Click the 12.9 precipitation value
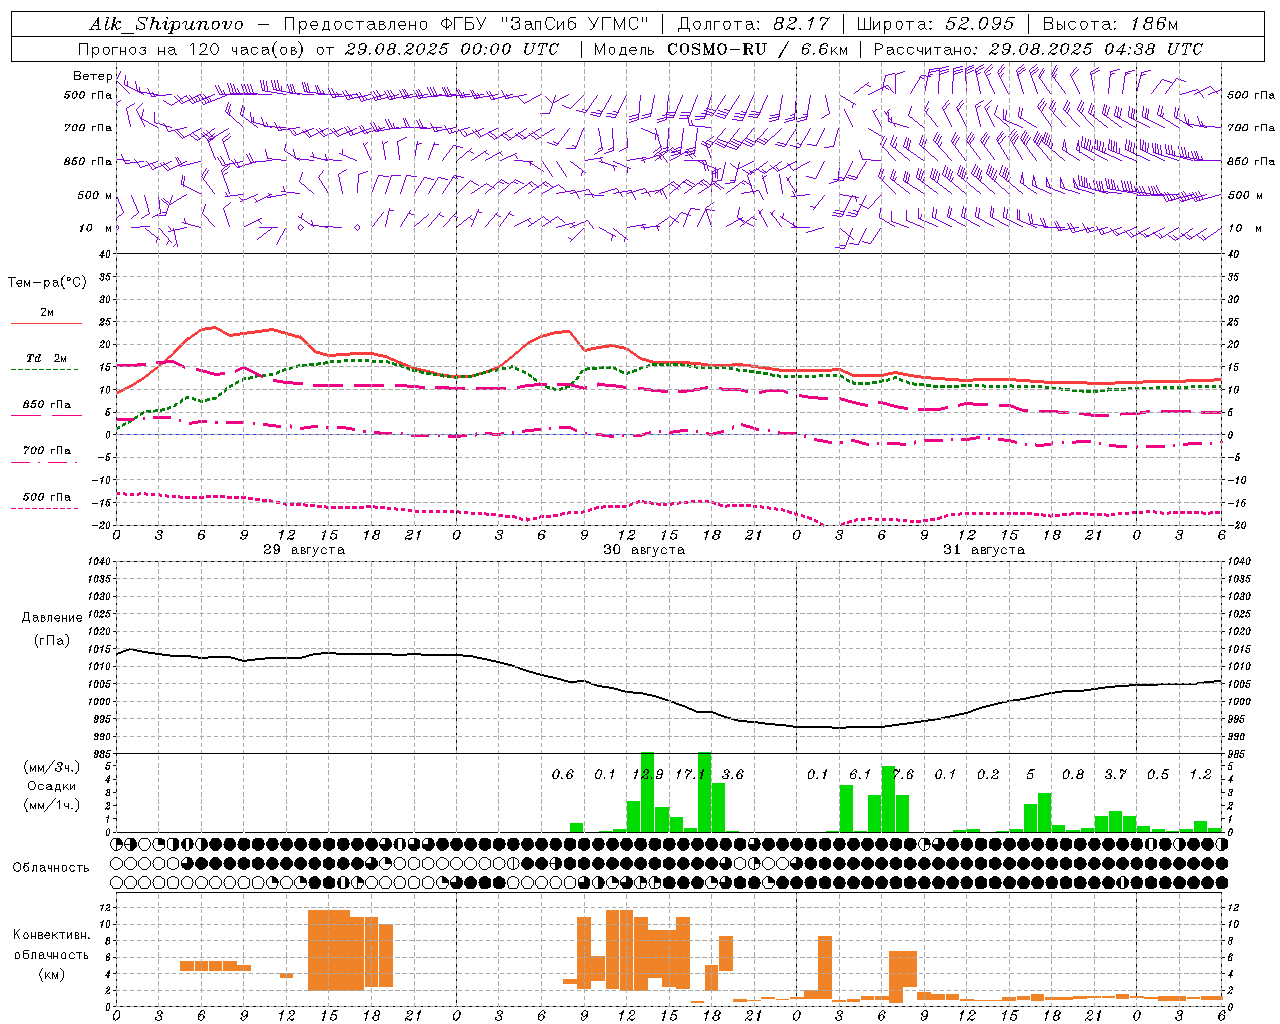This screenshot has width=1280, height=1024. [648, 775]
